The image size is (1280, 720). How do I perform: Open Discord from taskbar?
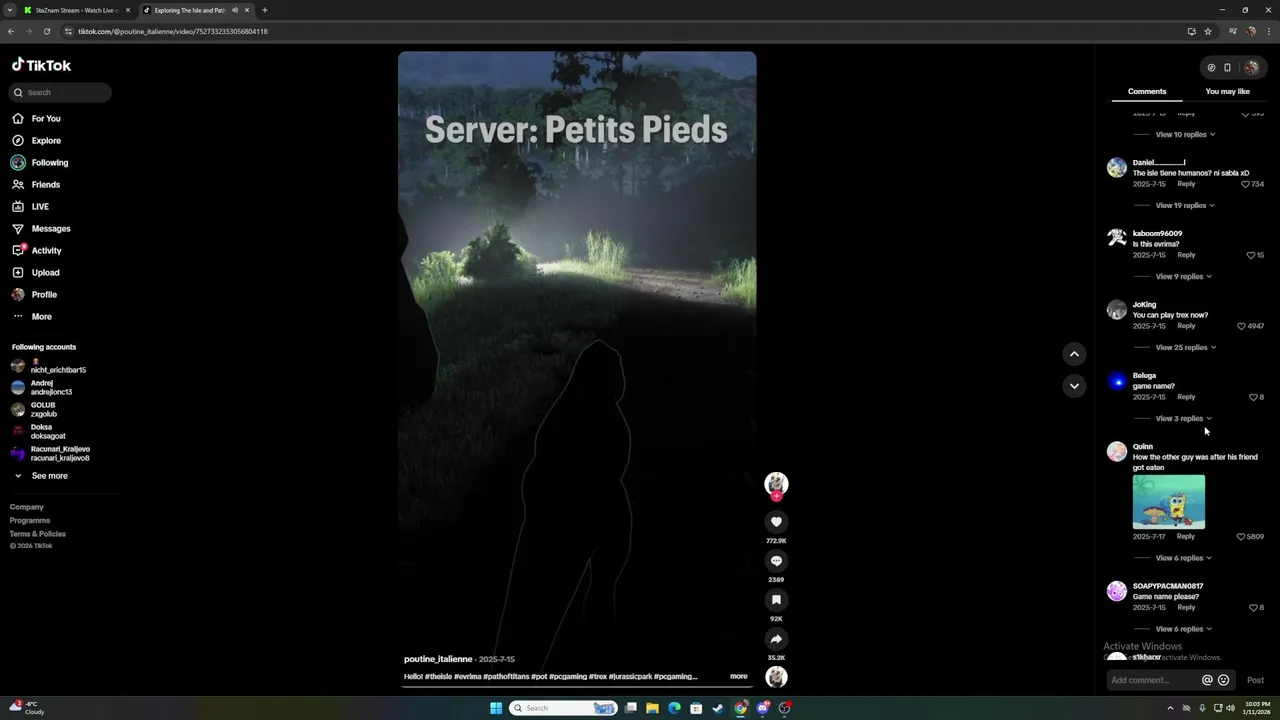763,708
